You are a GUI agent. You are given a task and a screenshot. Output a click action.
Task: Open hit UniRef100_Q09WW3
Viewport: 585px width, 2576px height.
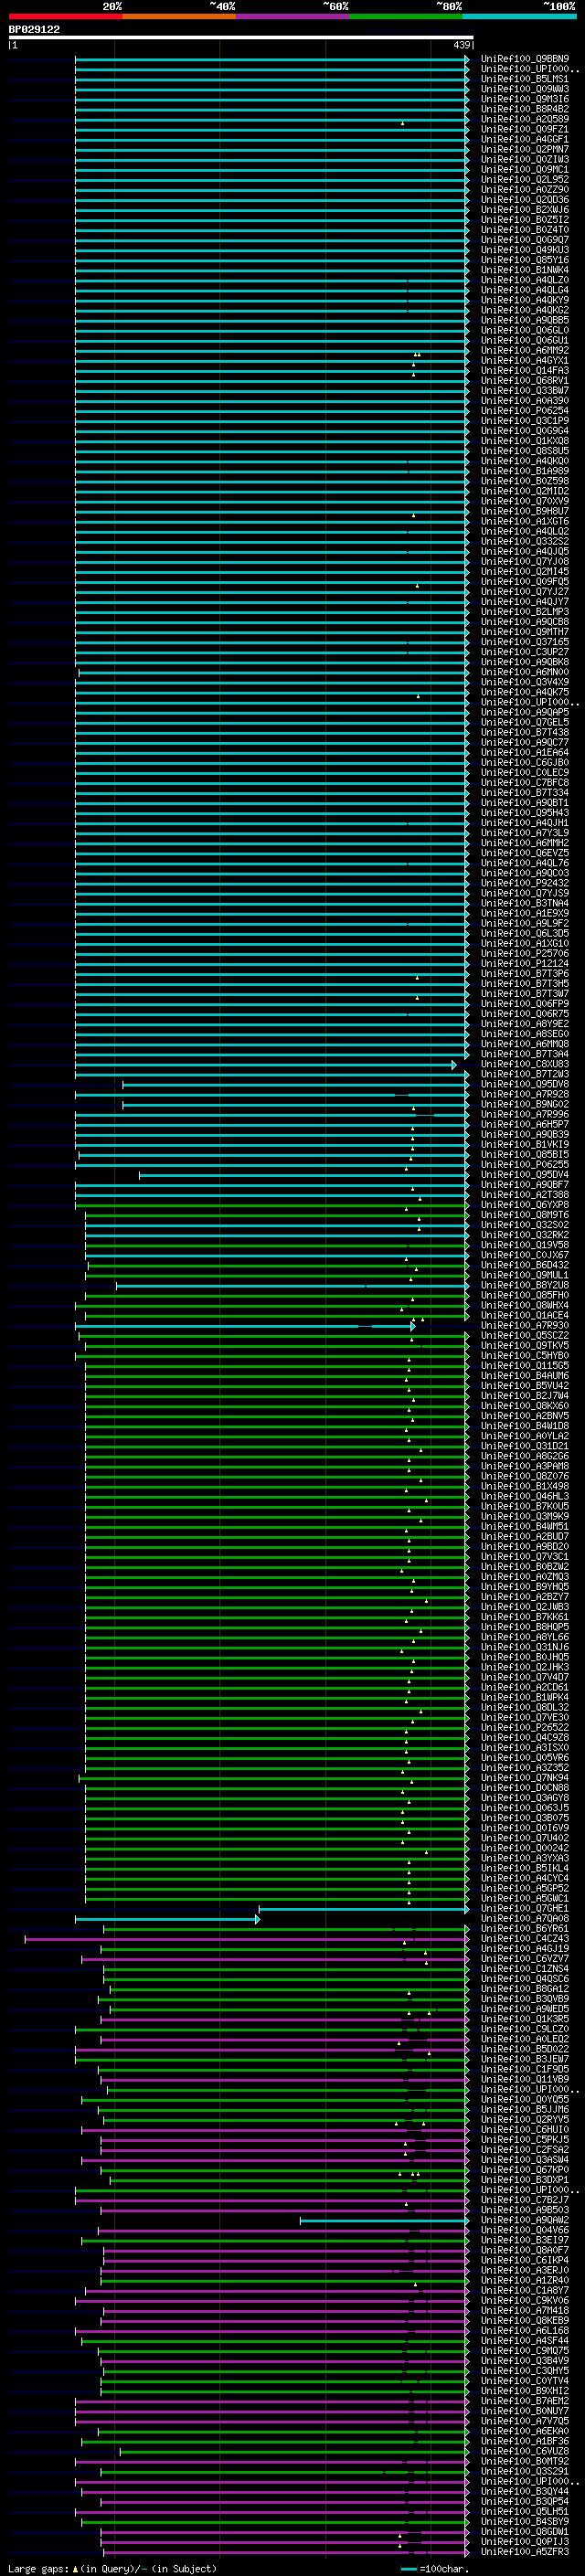tap(525, 89)
